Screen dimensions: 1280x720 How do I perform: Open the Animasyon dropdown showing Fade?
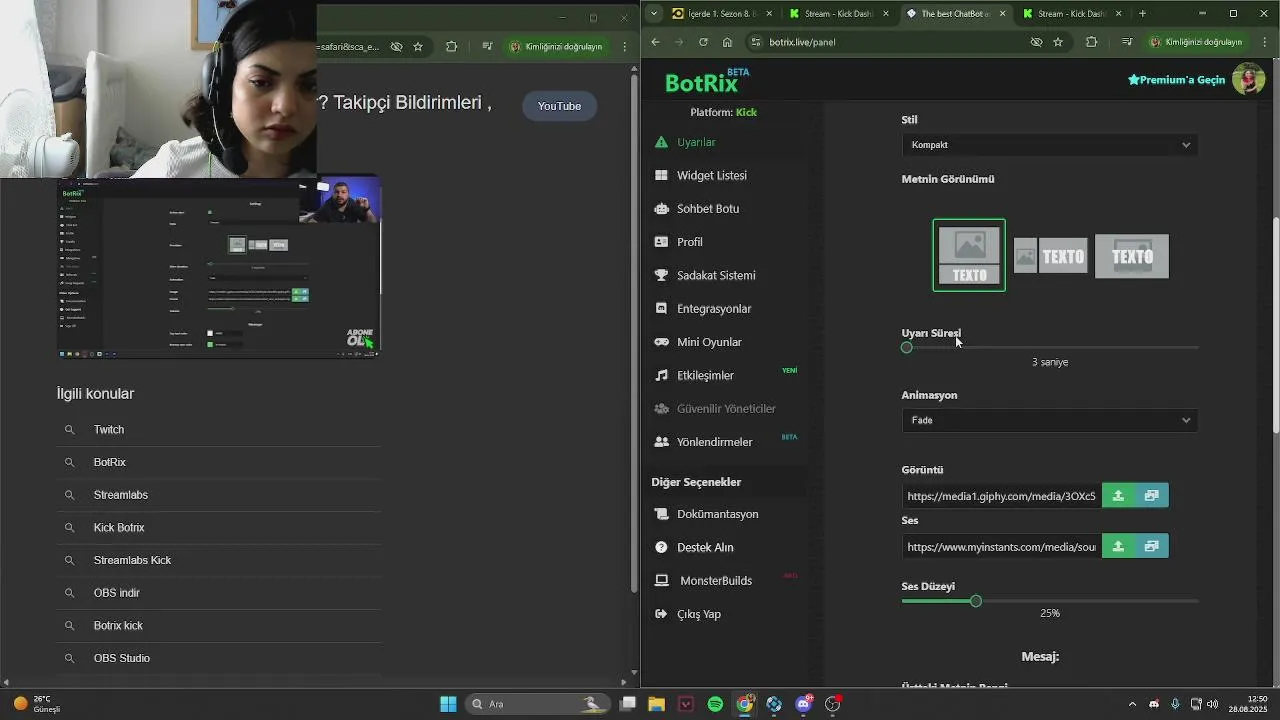pyautogui.click(x=1050, y=420)
